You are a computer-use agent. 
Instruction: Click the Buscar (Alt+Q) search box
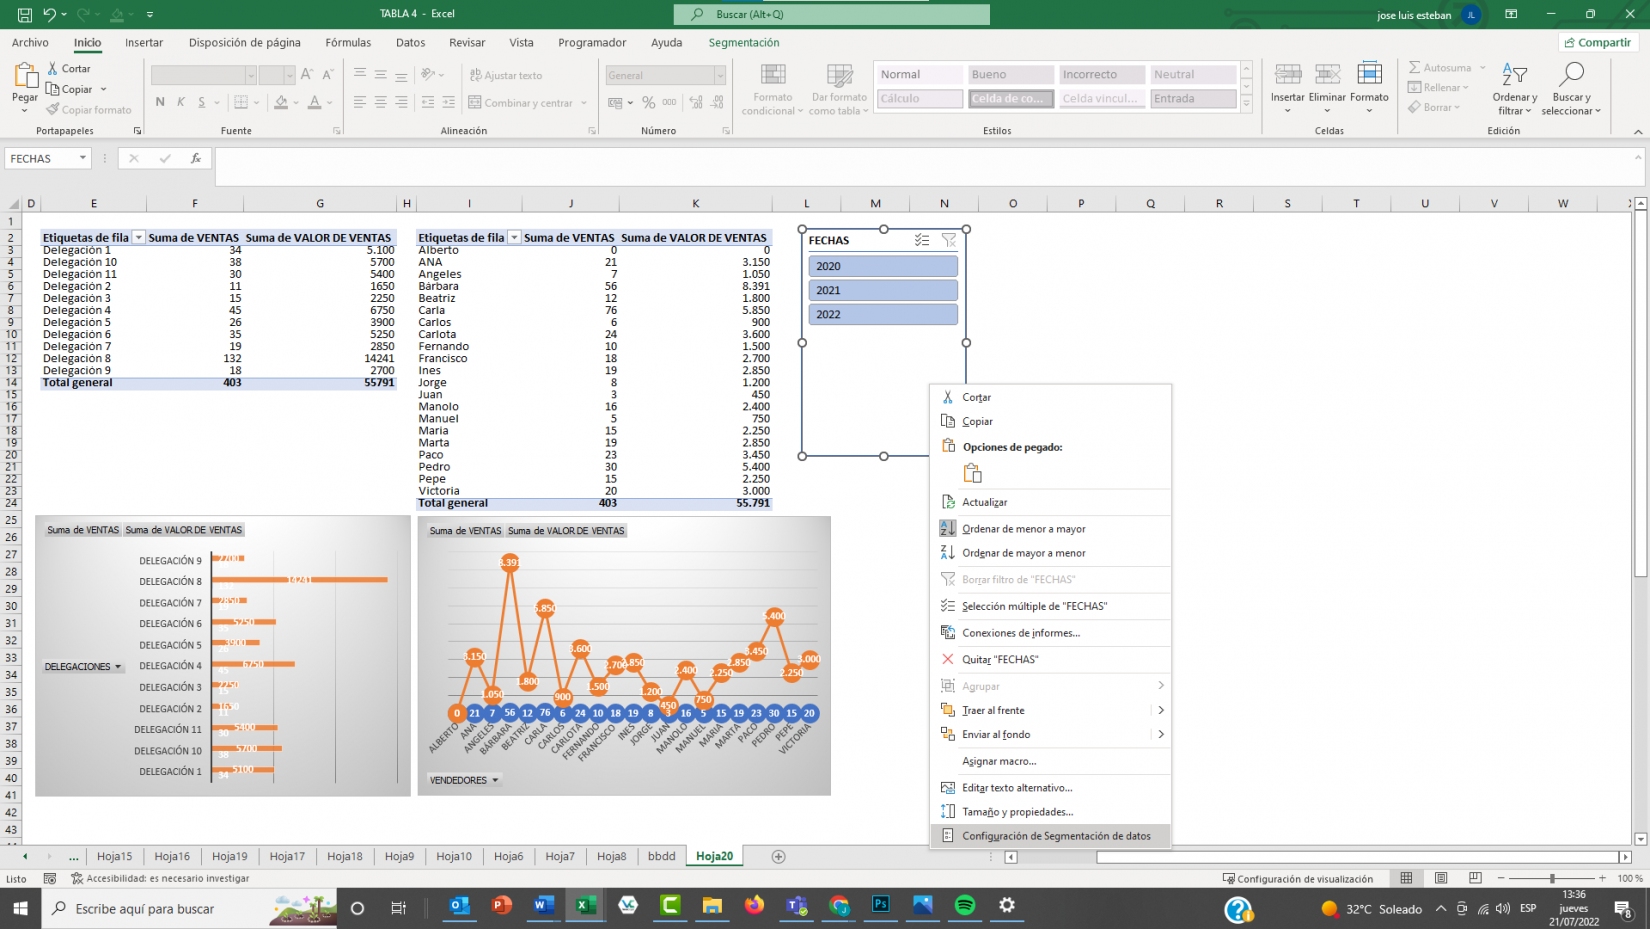pos(831,14)
